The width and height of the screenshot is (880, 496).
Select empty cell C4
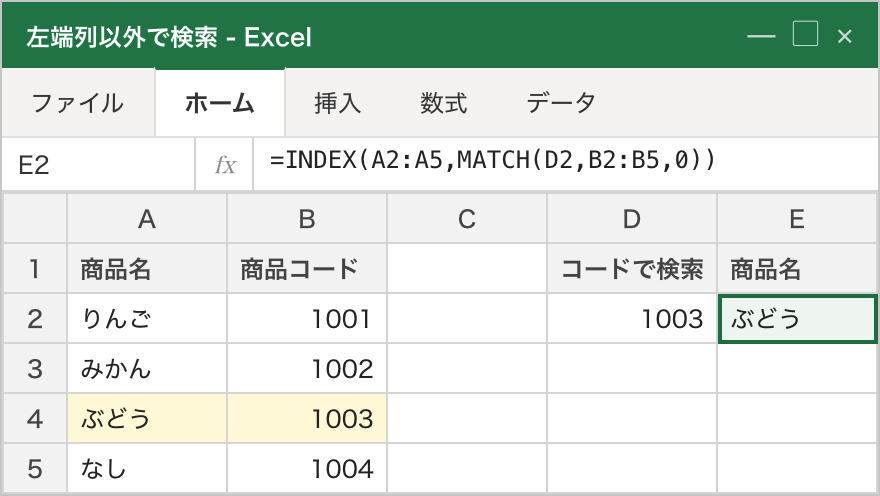(x=467, y=418)
